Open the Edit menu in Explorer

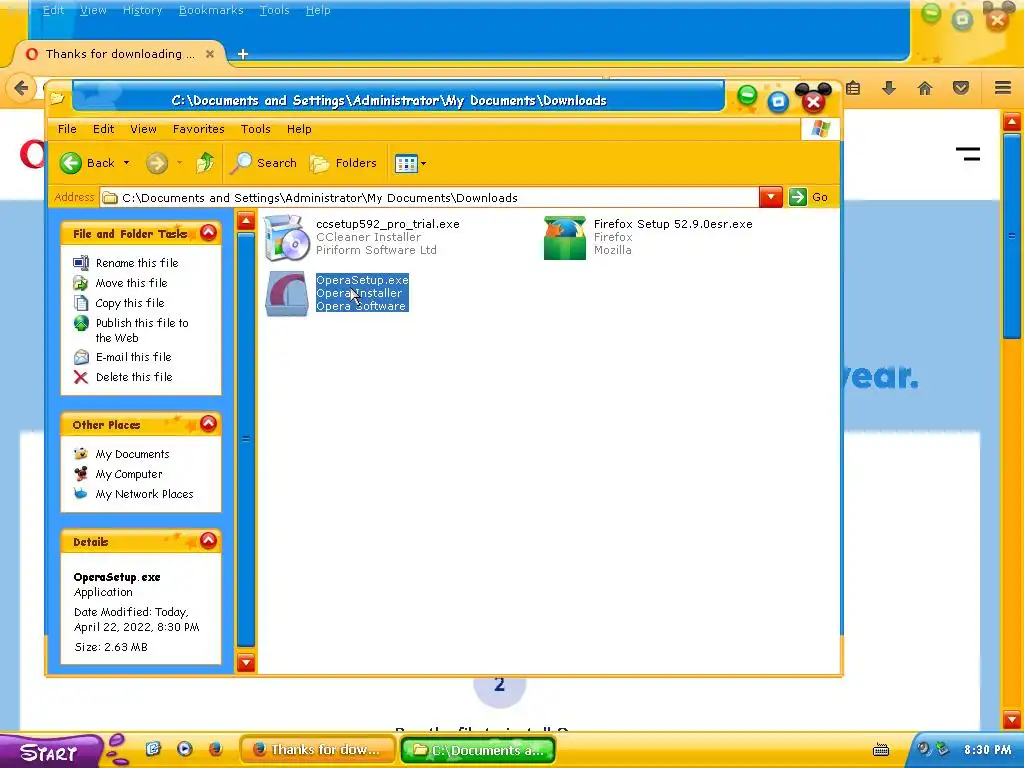click(103, 129)
